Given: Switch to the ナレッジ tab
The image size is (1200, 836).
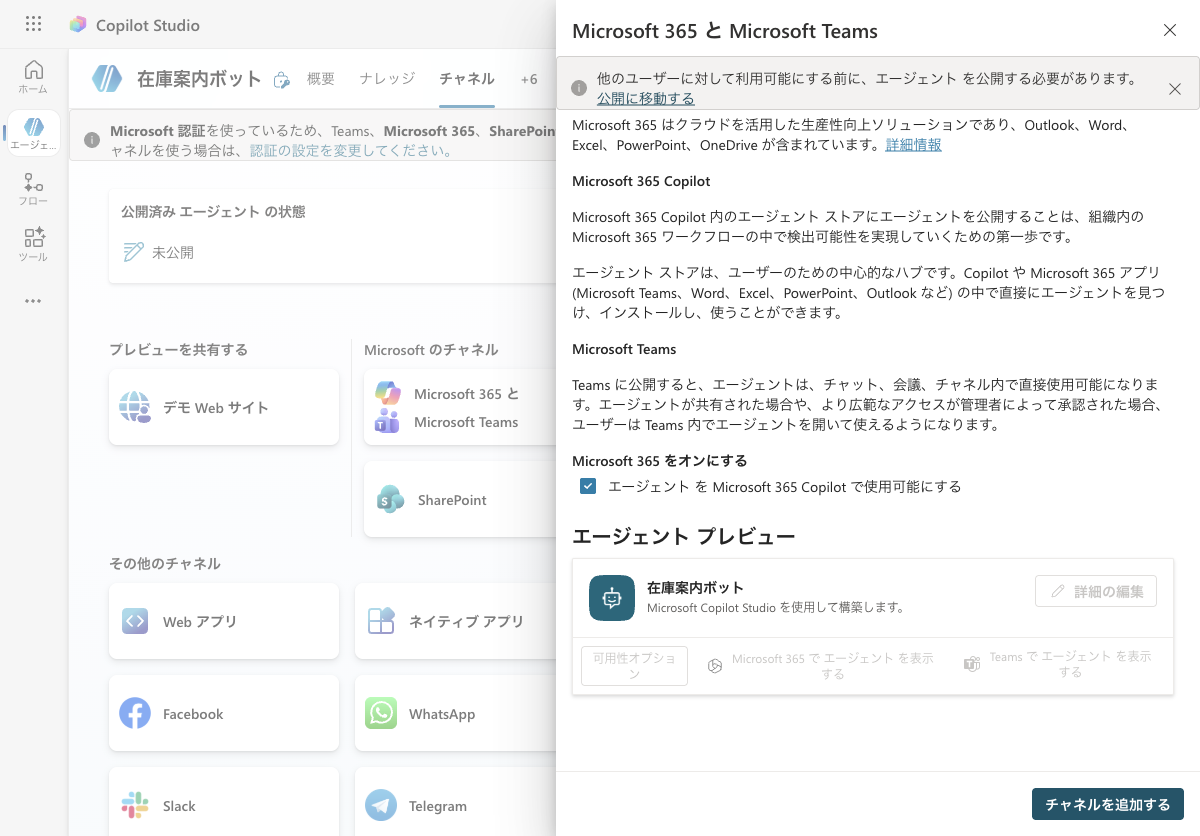Looking at the screenshot, I should pos(387,79).
